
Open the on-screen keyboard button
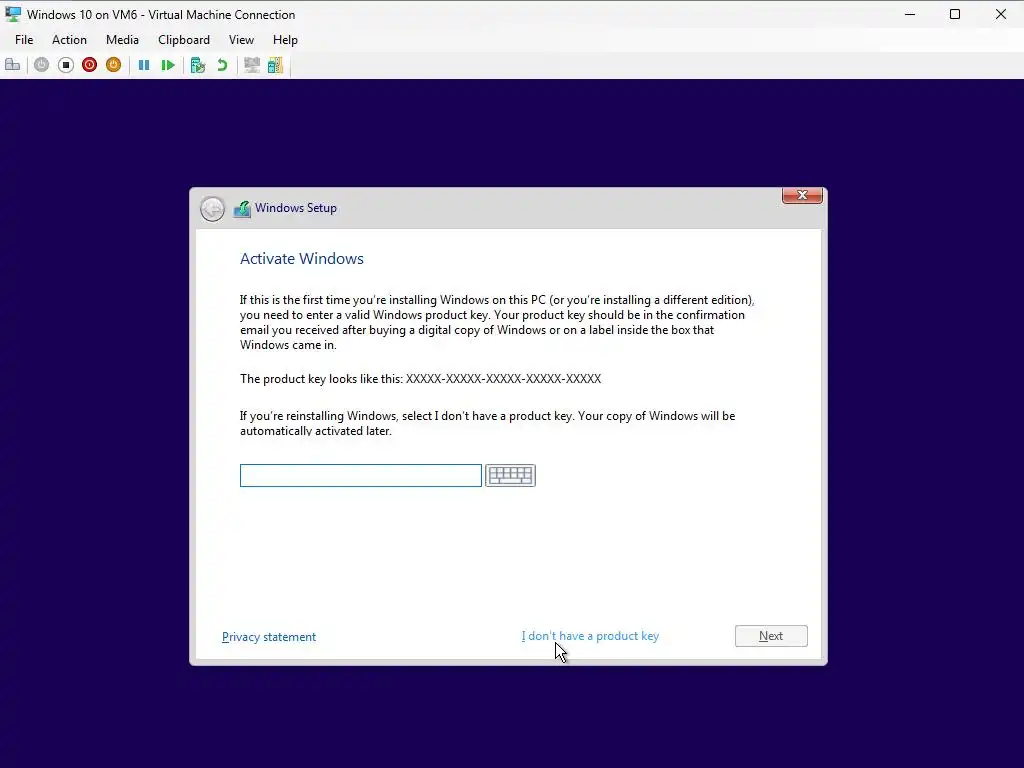click(510, 475)
